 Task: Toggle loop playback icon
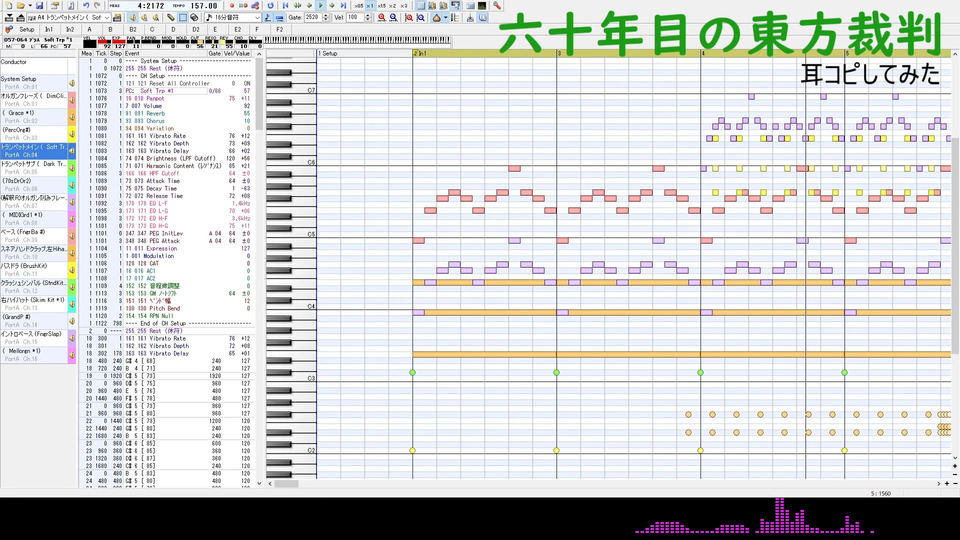click(x=270, y=6)
